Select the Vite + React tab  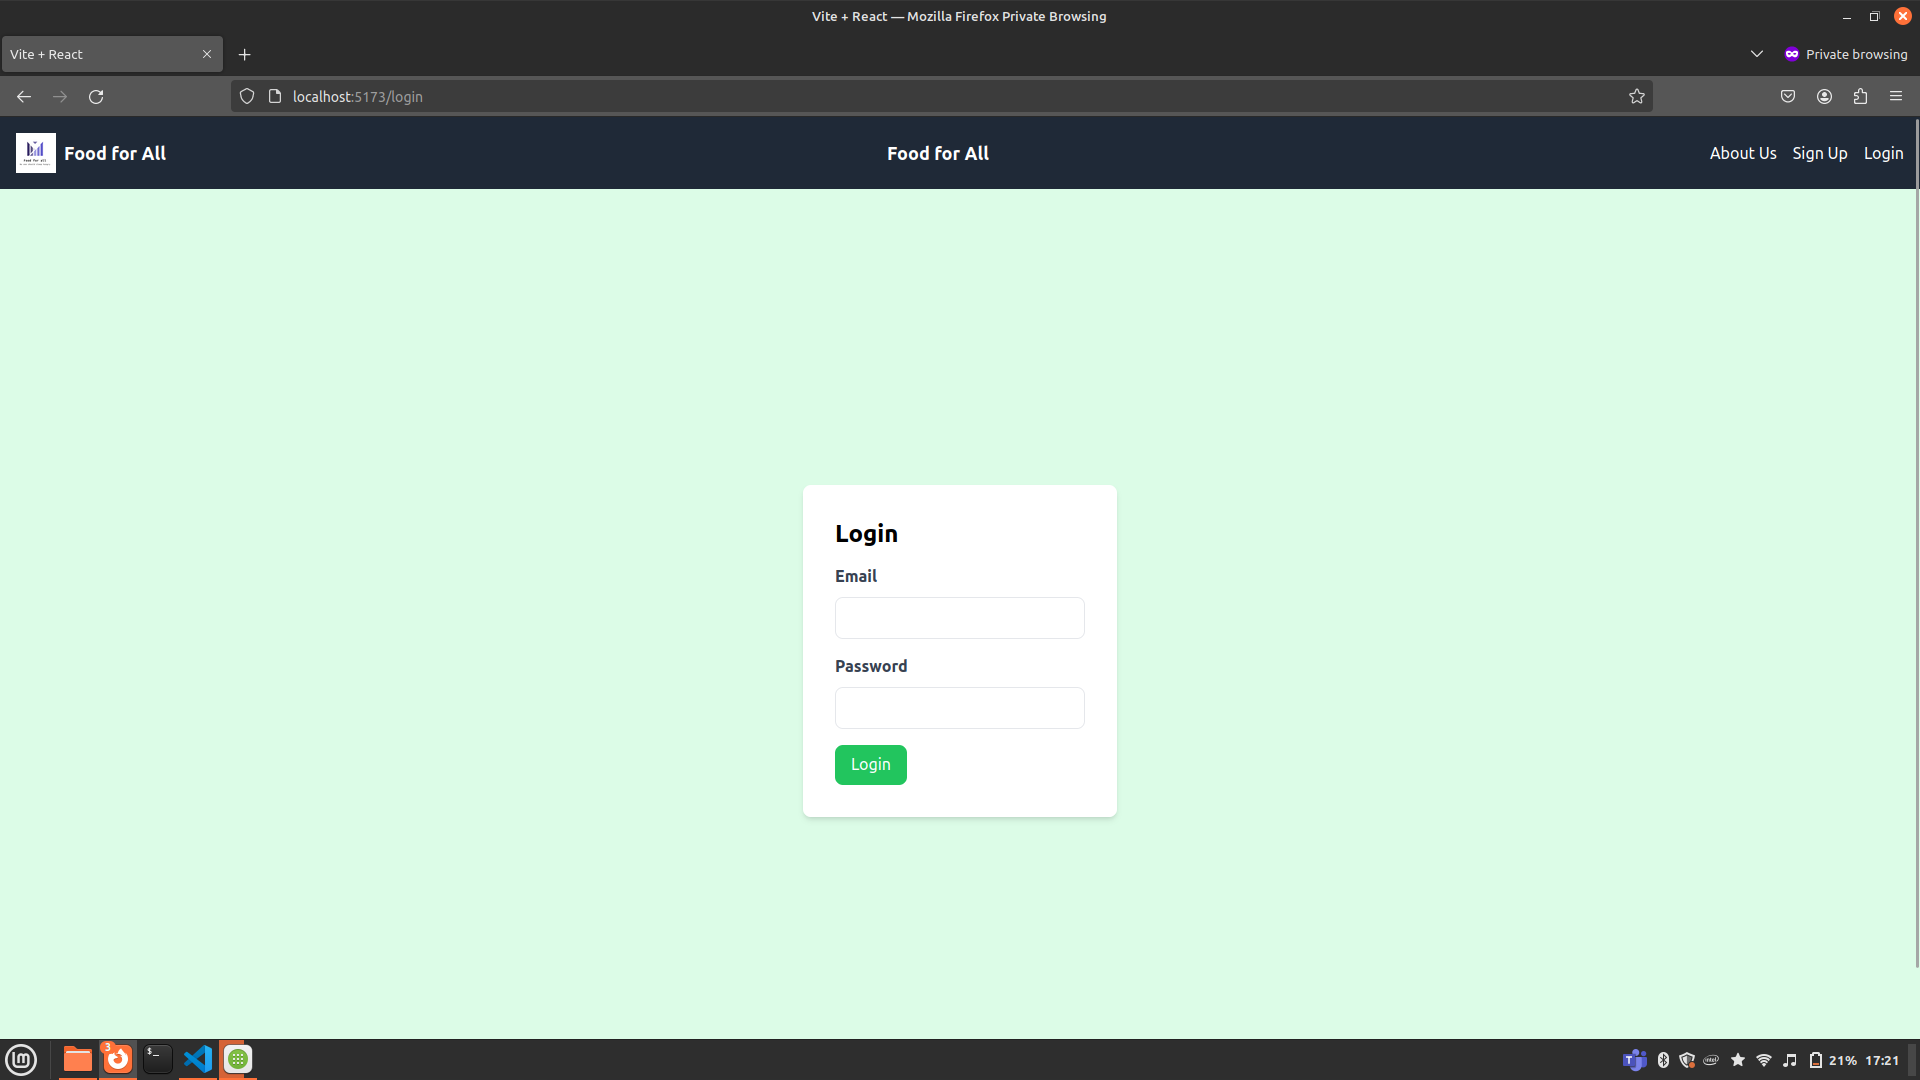pyautogui.click(x=100, y=55)
